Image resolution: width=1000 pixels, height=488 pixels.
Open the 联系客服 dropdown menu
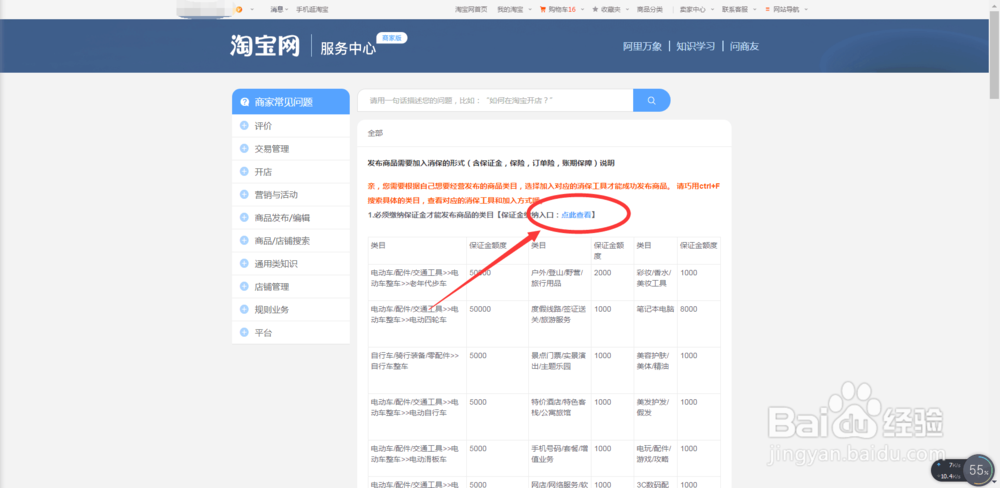[739, 10]
